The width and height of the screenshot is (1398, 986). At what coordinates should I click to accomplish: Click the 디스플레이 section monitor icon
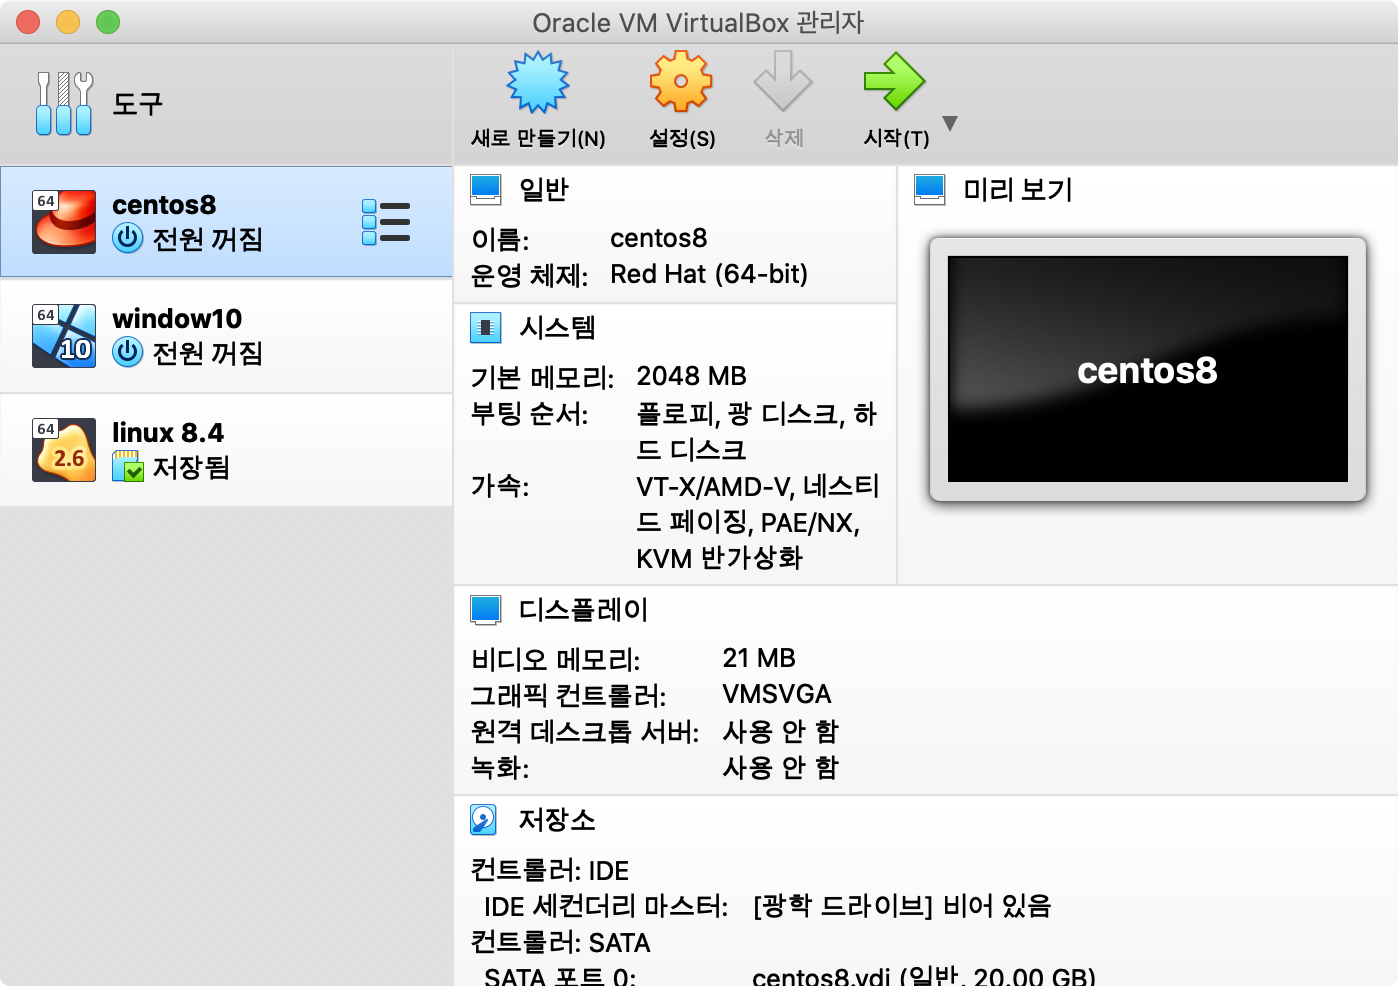486,609
